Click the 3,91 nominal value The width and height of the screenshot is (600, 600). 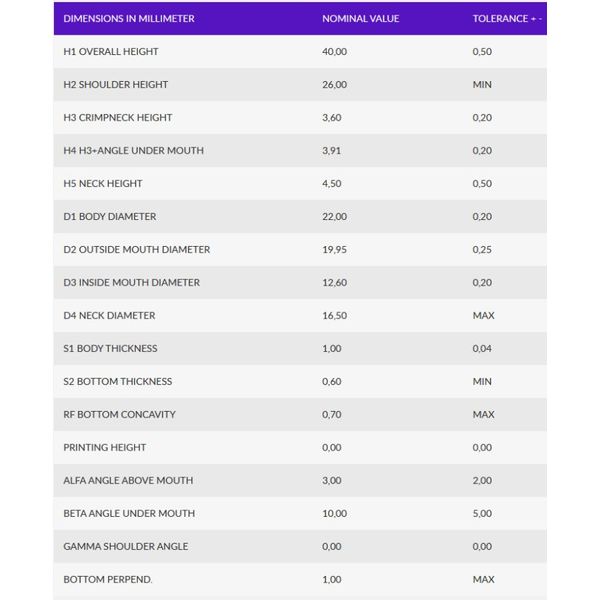click(x=331, y=150)
